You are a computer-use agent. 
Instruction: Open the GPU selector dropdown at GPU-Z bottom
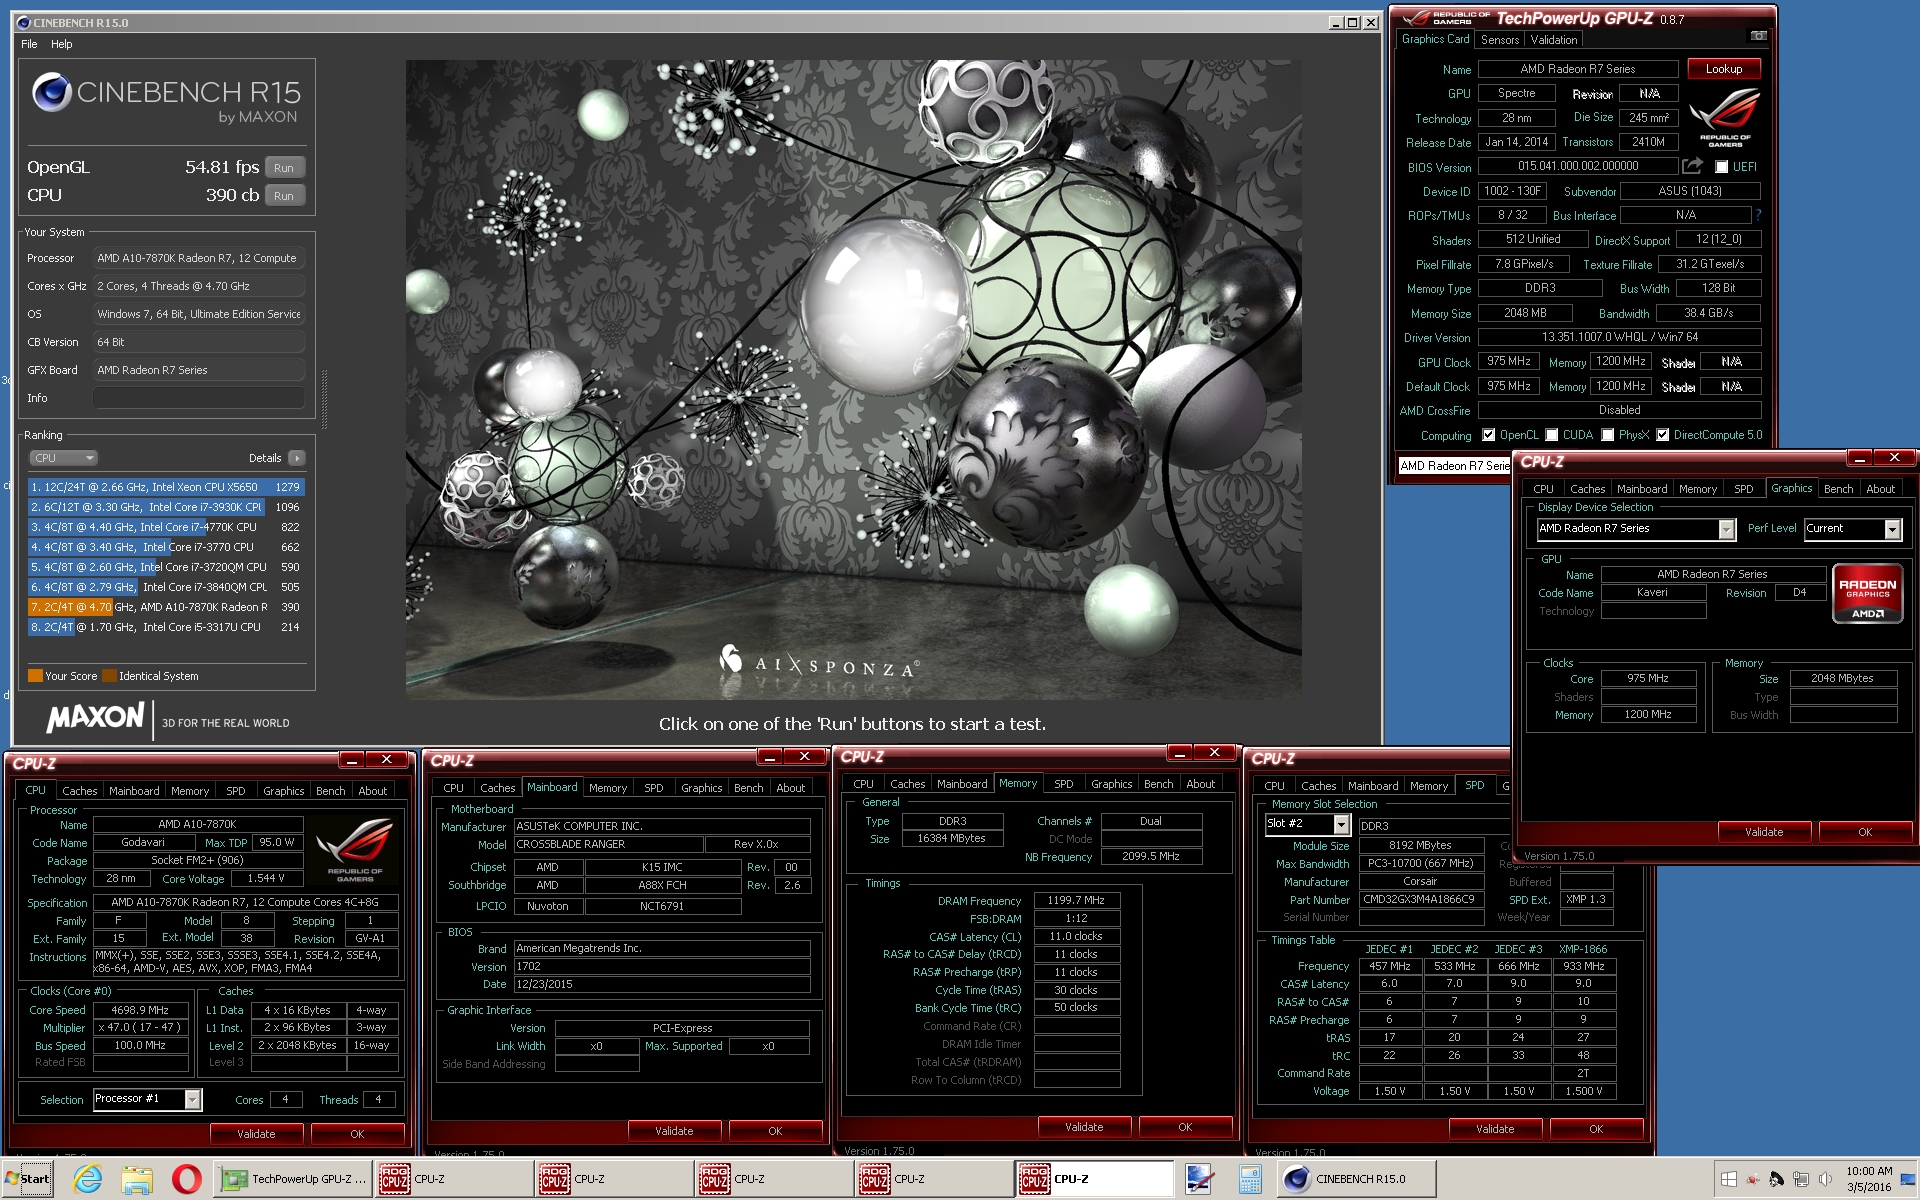1454,466
